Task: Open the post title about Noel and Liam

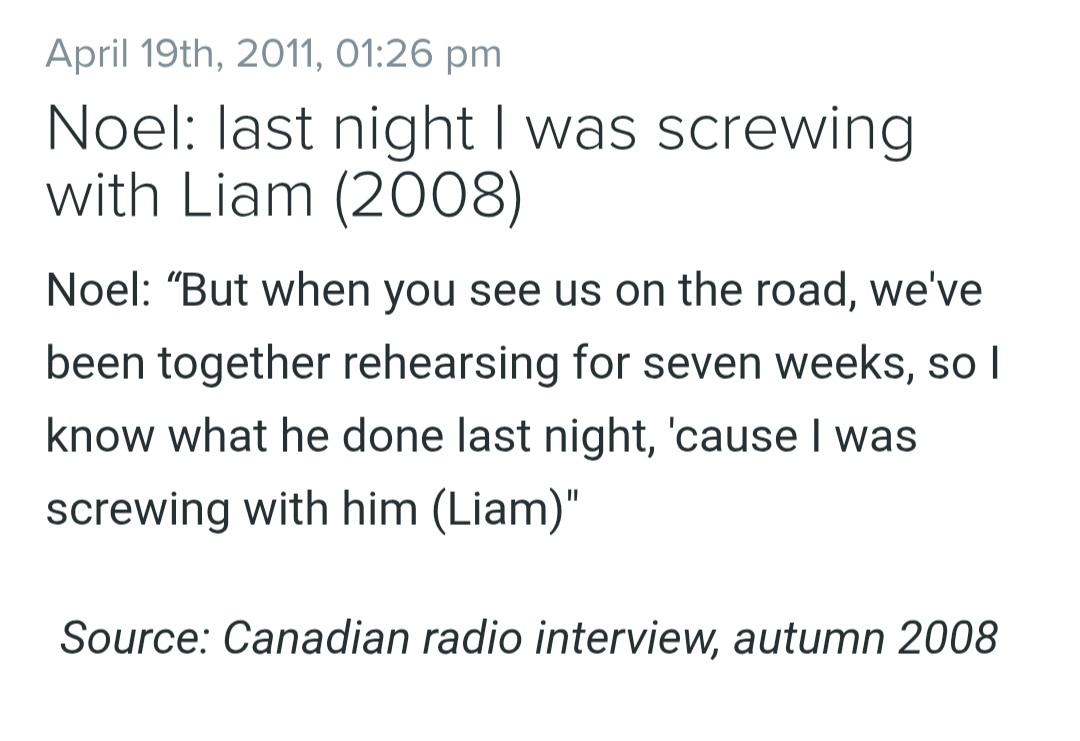Action: tap(480, 163)
